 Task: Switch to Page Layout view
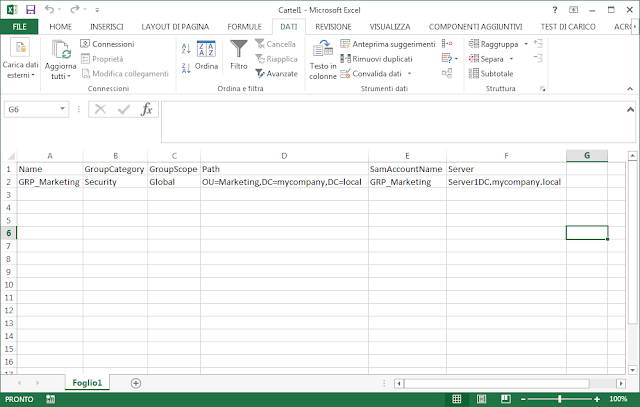click(481, 399)
